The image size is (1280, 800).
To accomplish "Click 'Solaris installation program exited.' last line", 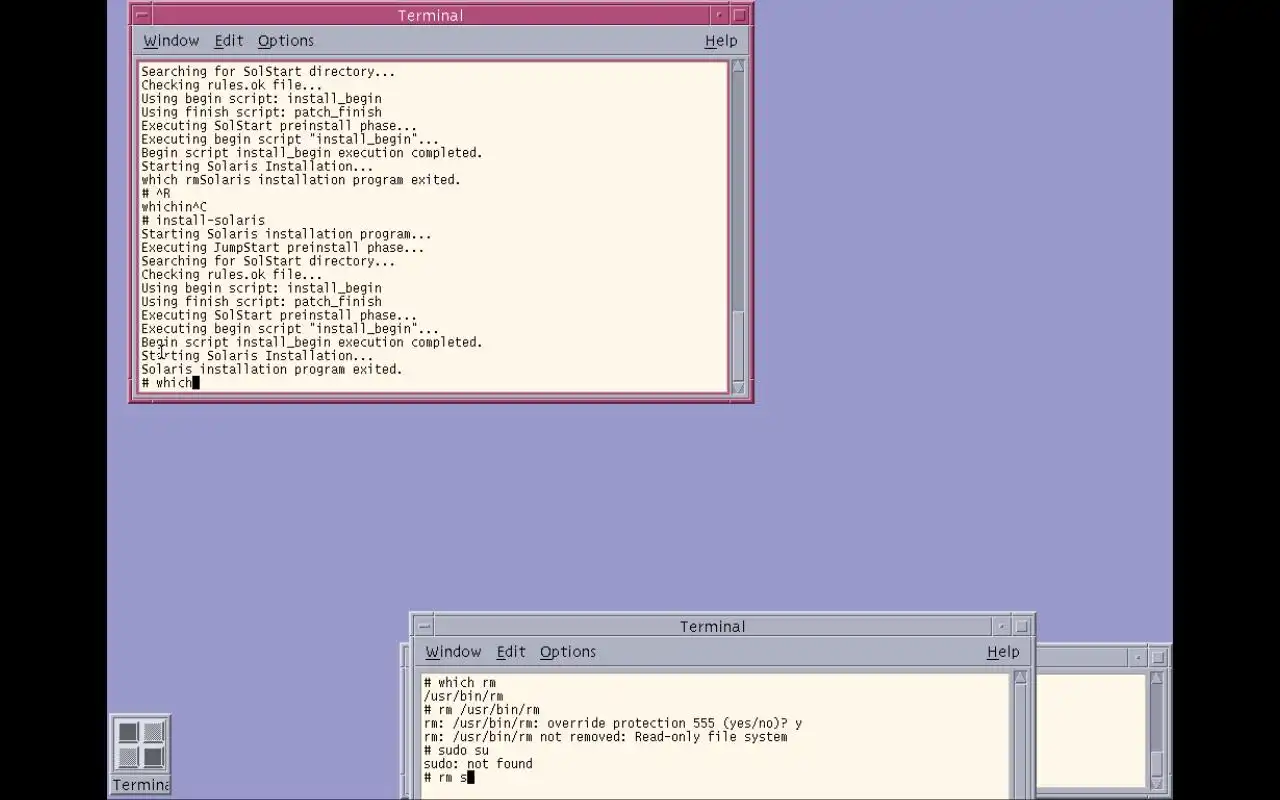I will pos(271,369).
